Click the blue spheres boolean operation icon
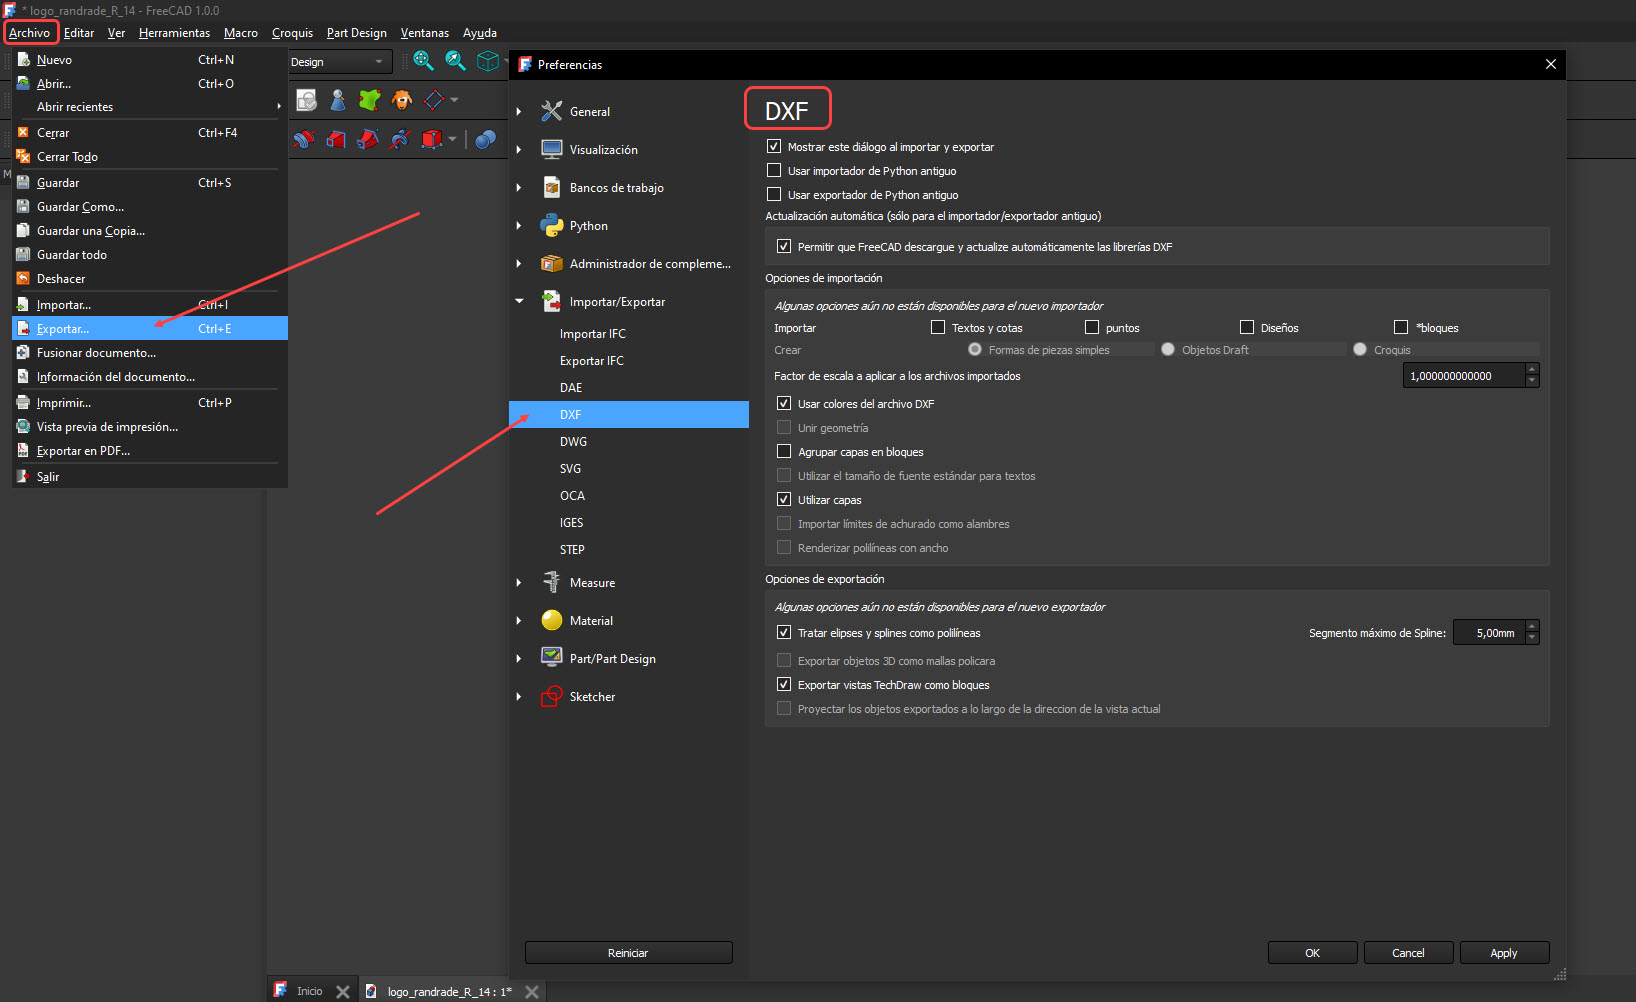Image resolution: width=1636 pixels, height=1002 pixels. (x=485, y=139)
